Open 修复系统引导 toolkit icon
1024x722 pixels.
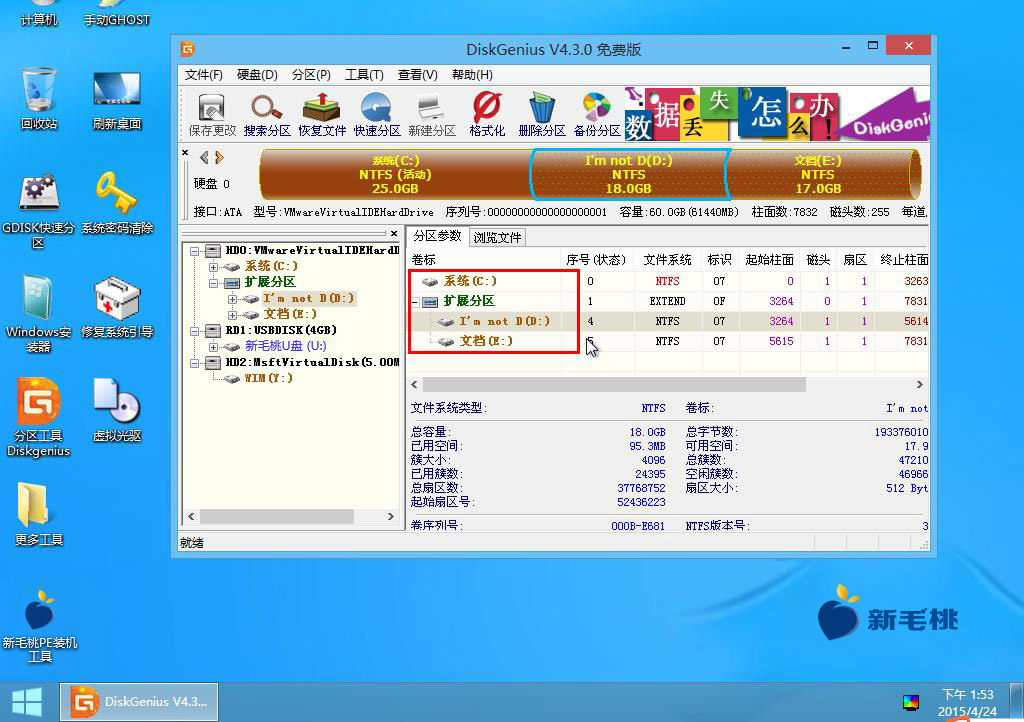click(x=117, y=307)
